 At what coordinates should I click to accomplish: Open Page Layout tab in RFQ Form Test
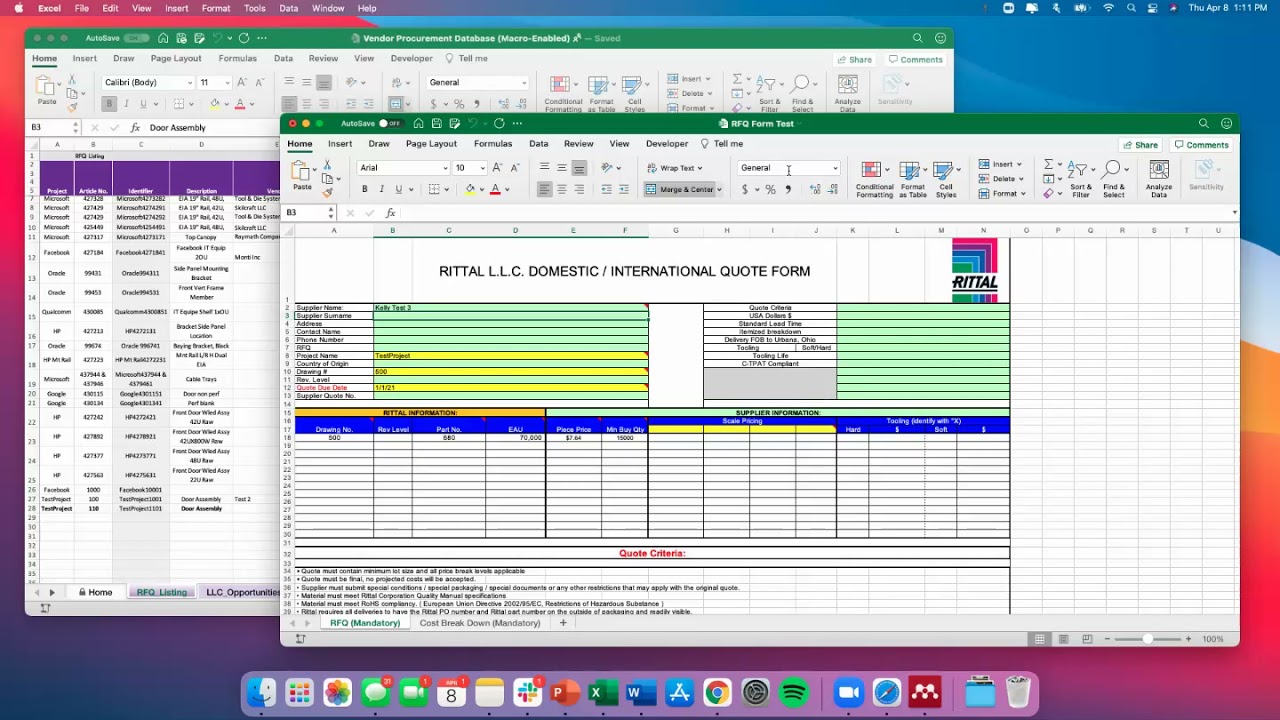(x=431, y=144)
